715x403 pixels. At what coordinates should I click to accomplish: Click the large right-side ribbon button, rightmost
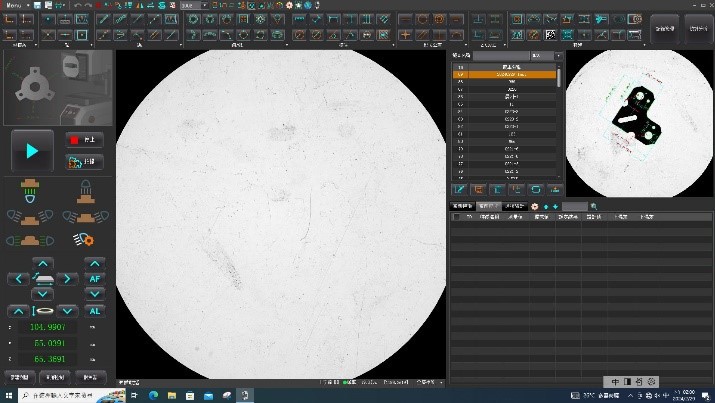698,29
